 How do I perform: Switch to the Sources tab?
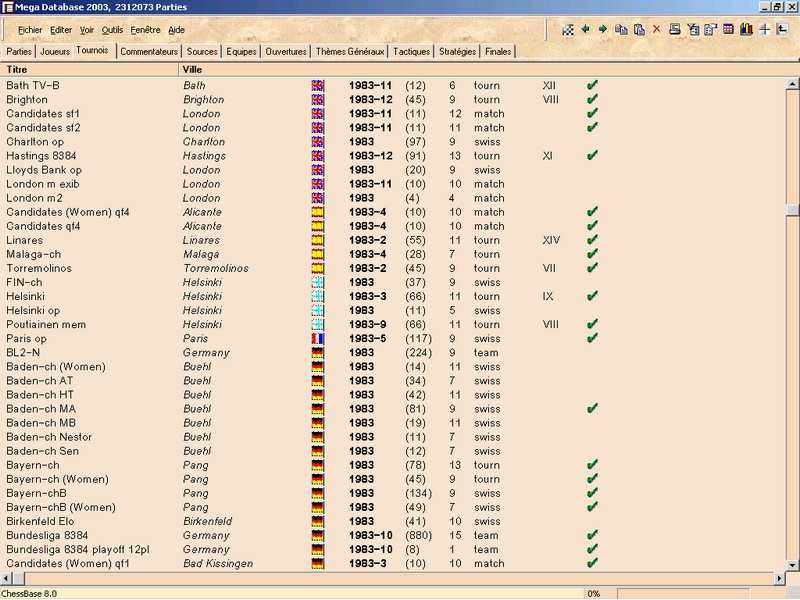point(202,52)
